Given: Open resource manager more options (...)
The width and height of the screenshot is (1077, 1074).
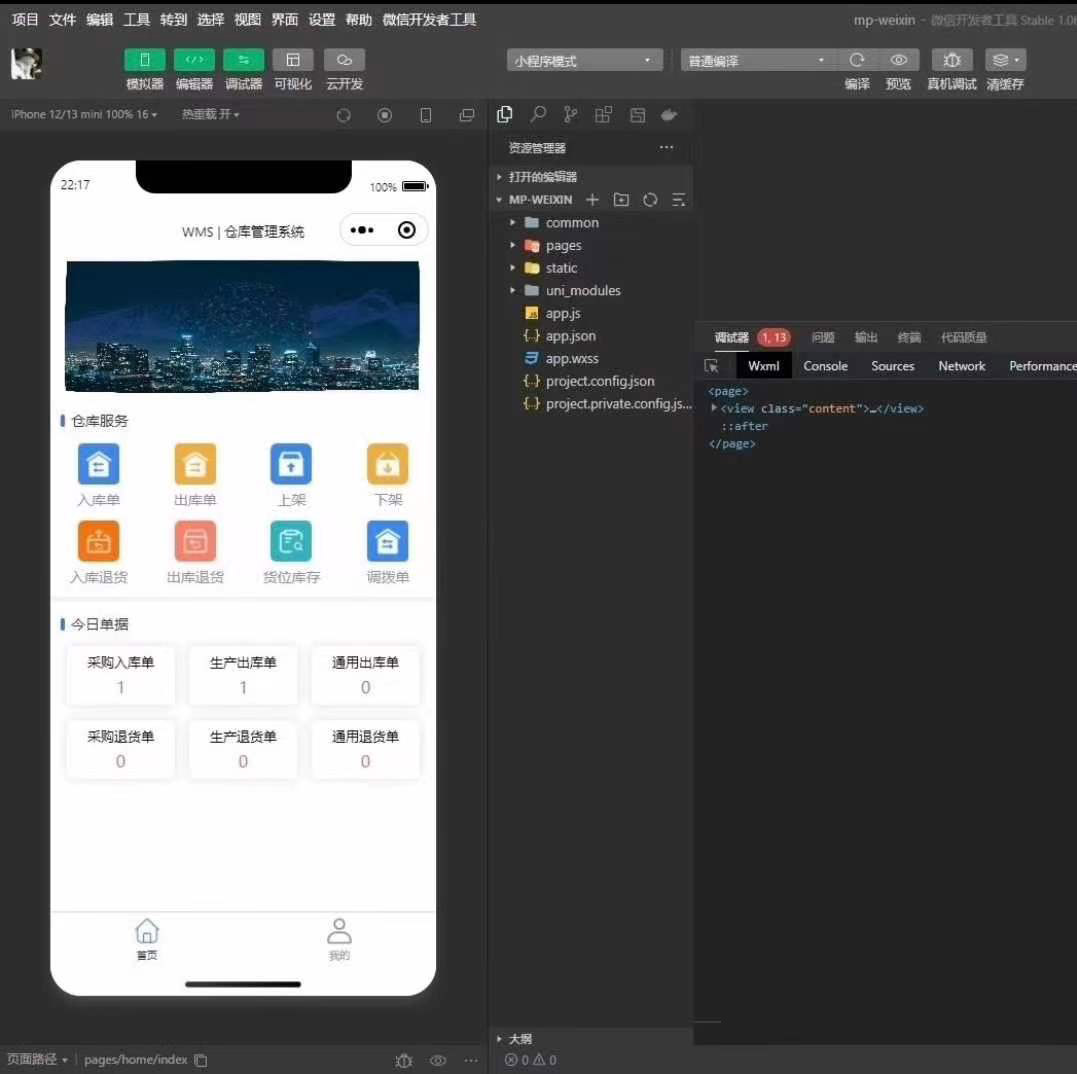Looking at the screenshot, I should [x=666, y=148].
